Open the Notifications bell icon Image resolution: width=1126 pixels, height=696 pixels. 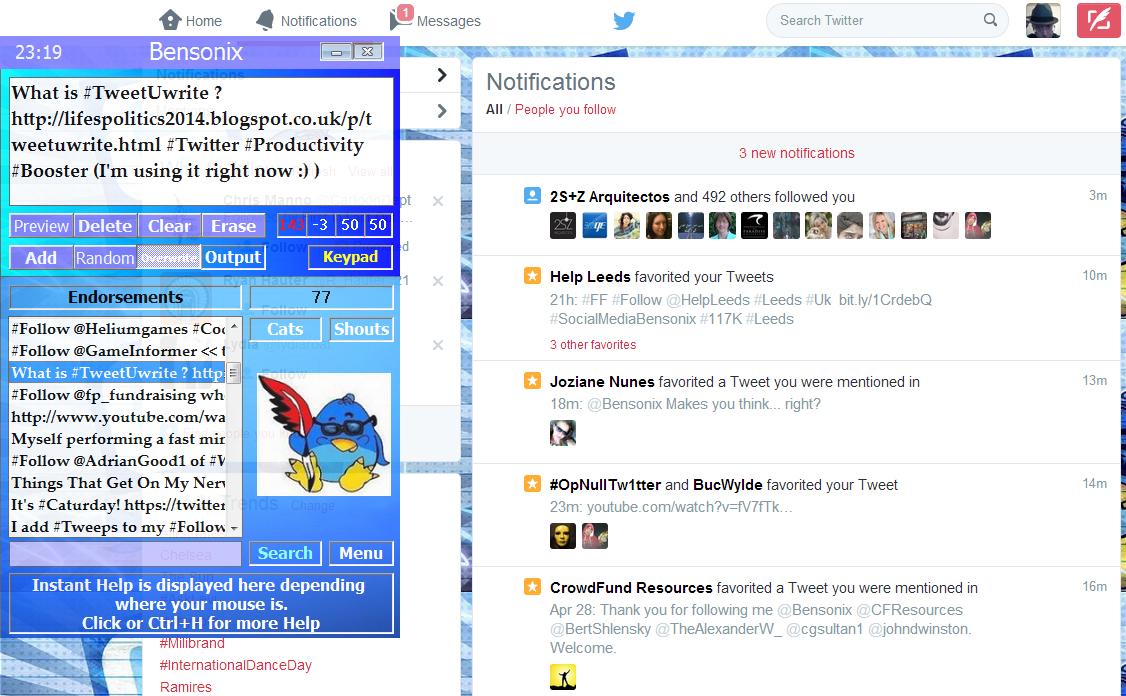point(265,20)
